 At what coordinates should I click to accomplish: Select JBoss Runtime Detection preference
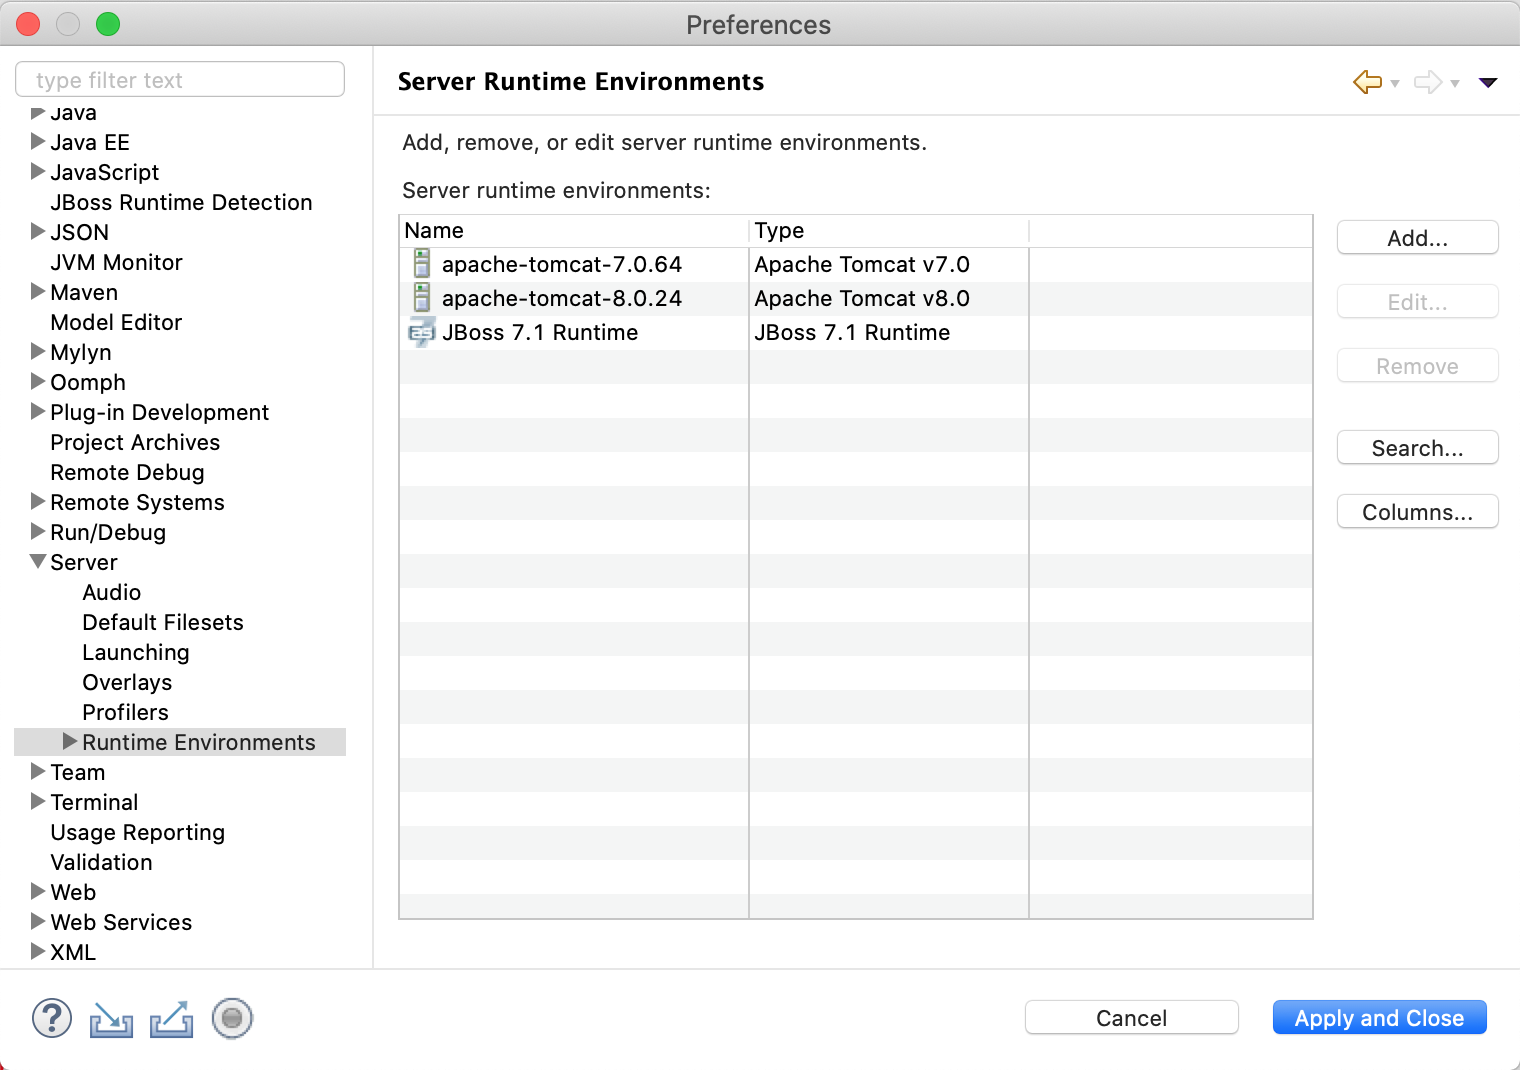[181, 202]
